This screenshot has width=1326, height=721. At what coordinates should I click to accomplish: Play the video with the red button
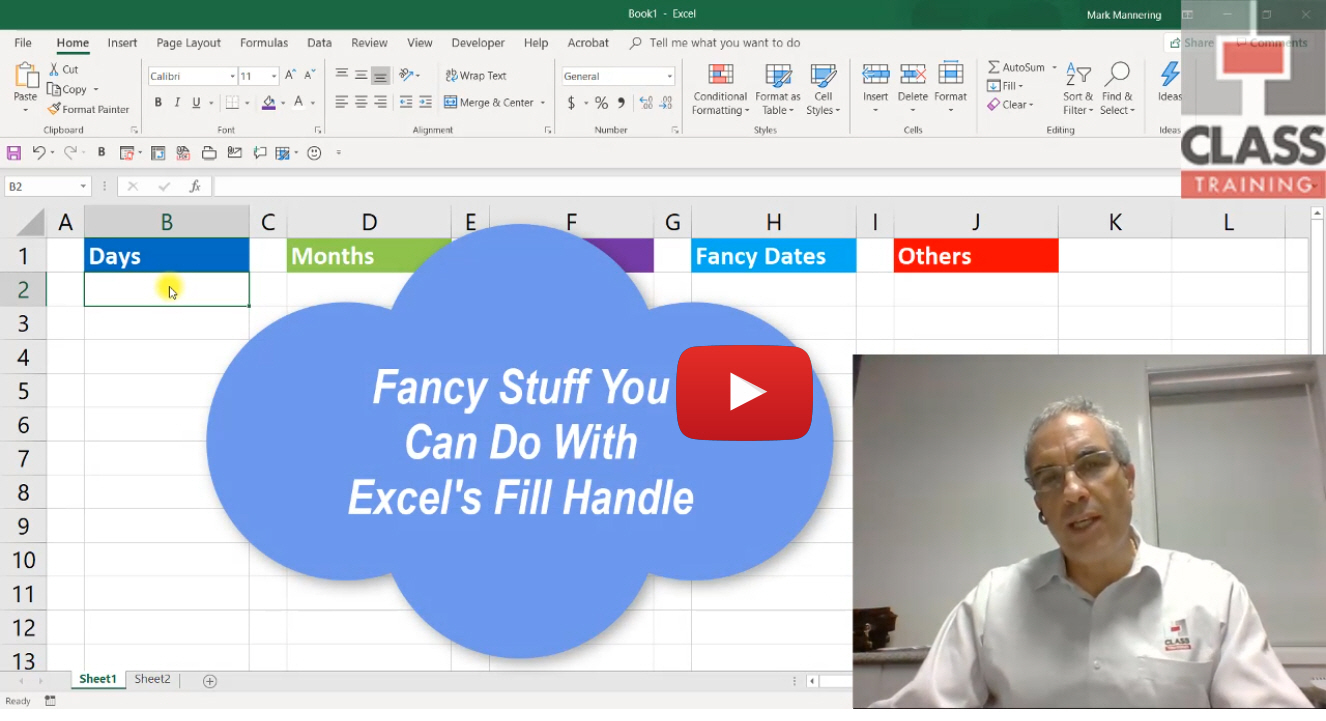pos(745,392)
